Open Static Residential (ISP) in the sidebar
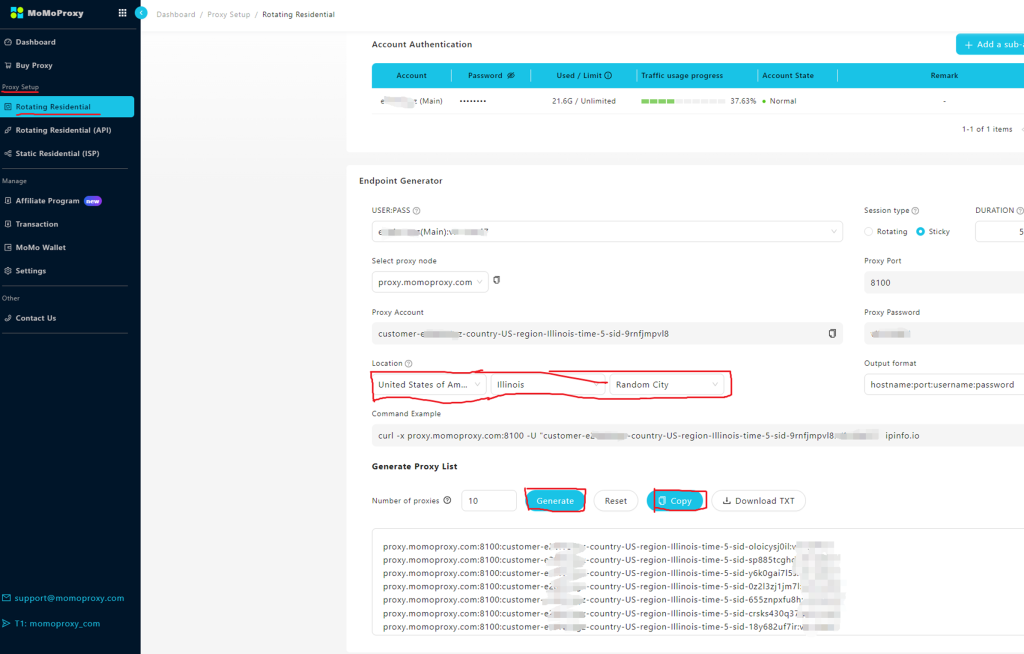1024x654 pixels. point(57,153)
